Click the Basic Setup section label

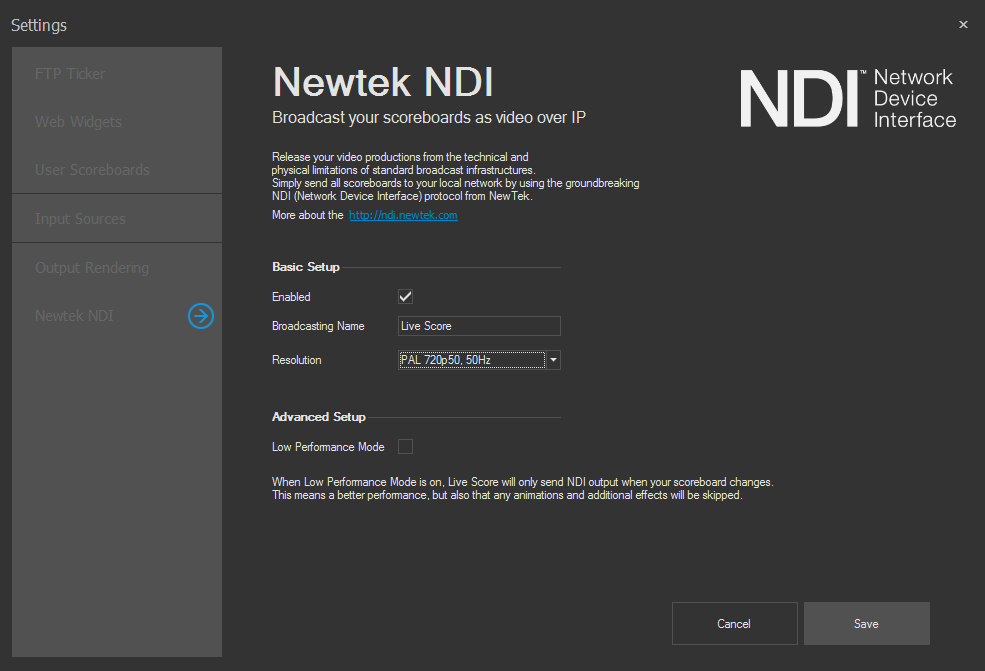(x=306, y=267)
